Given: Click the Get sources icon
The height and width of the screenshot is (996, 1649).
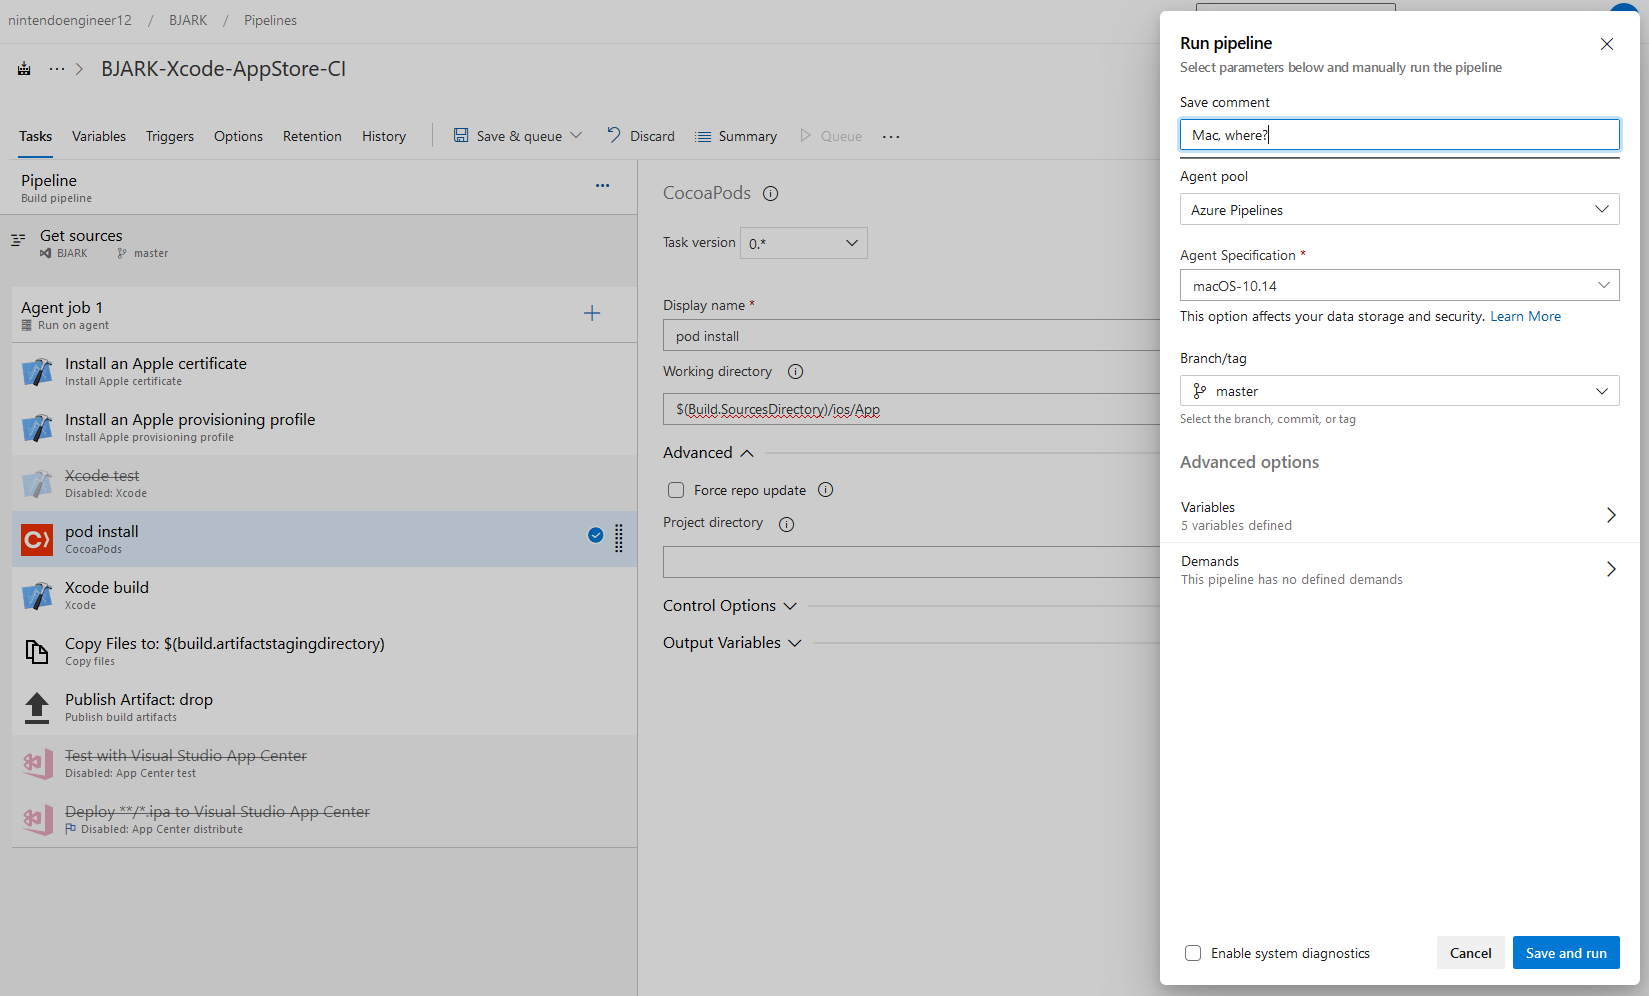Looking at the screenshot, I should (18, 240).
